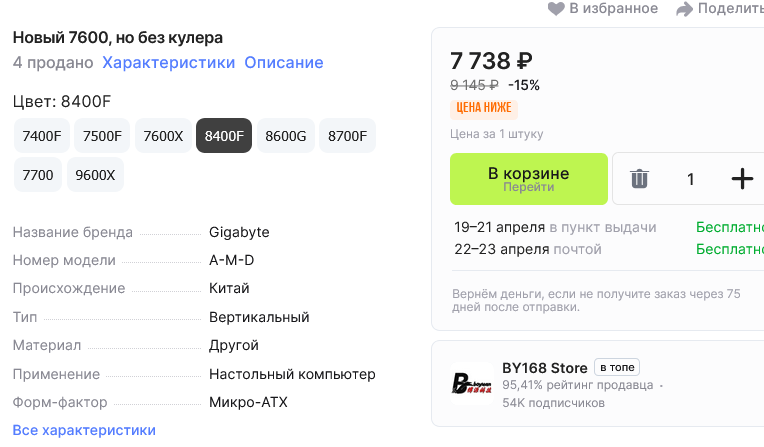This screenshot has width=764, height=447.
Task: Remove item with the trash icon
Action: (639, 179)
